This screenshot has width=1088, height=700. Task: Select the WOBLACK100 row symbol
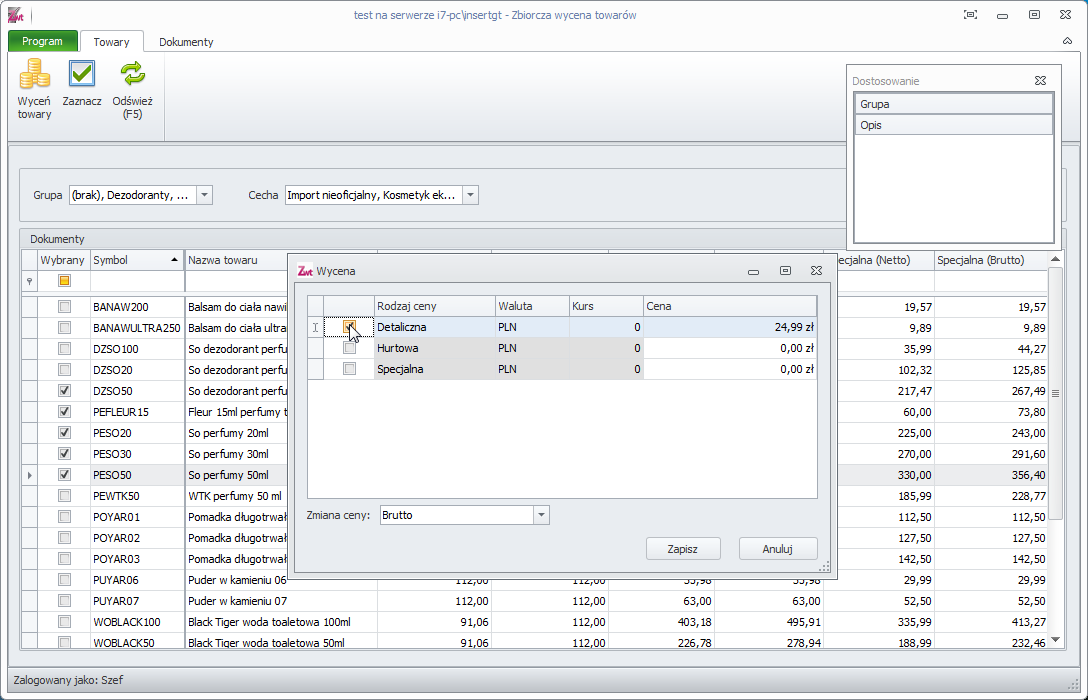pyautogui.click(x=127, y=622)
